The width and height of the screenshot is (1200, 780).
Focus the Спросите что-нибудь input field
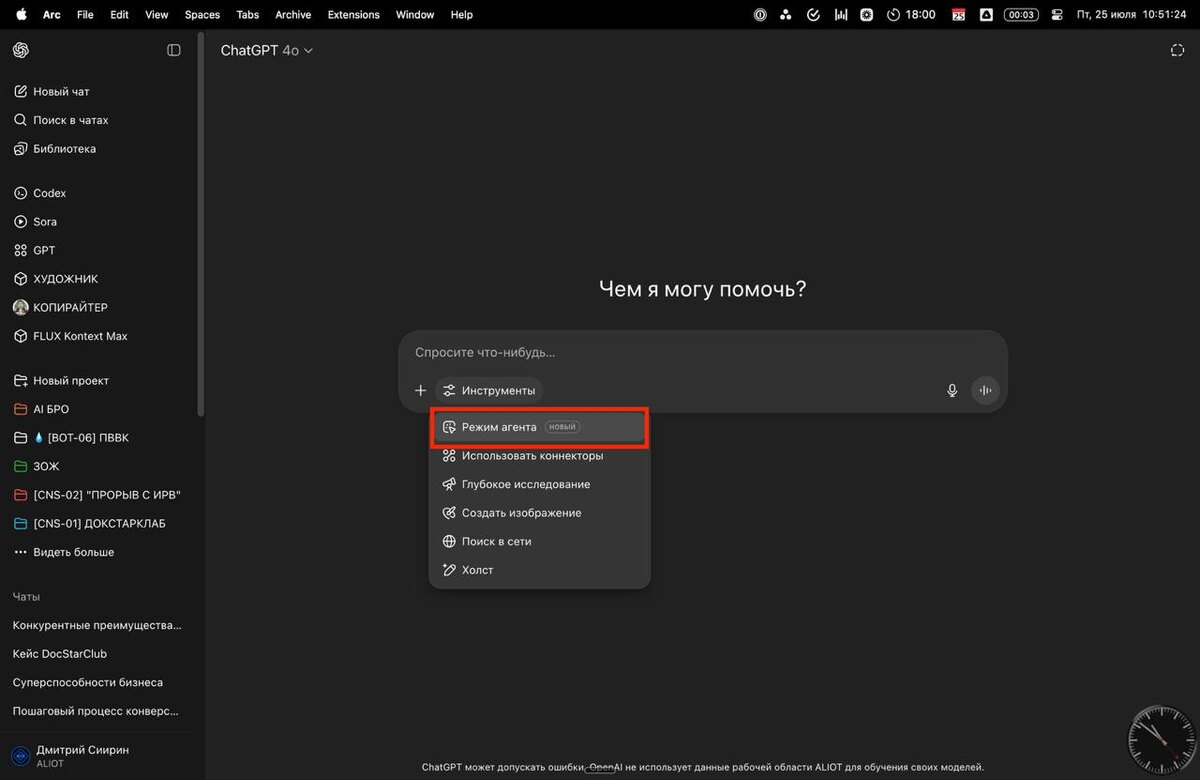(x=702, y=353)
